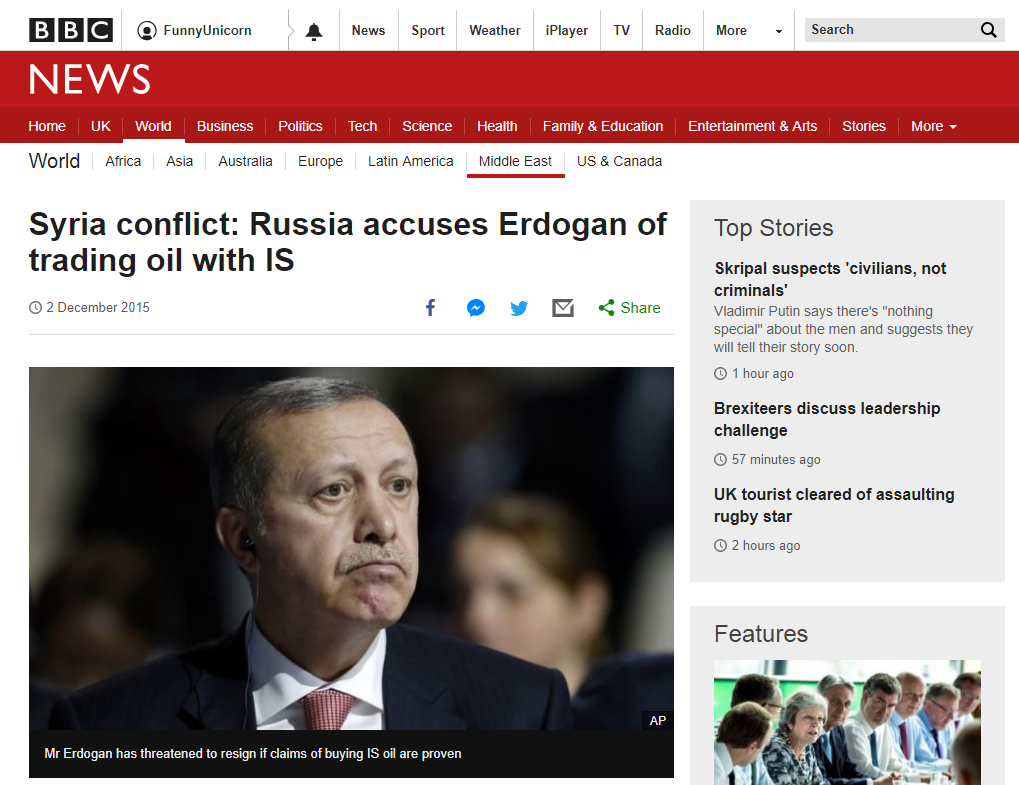Select the Tech tab

[x=362, y=126]
